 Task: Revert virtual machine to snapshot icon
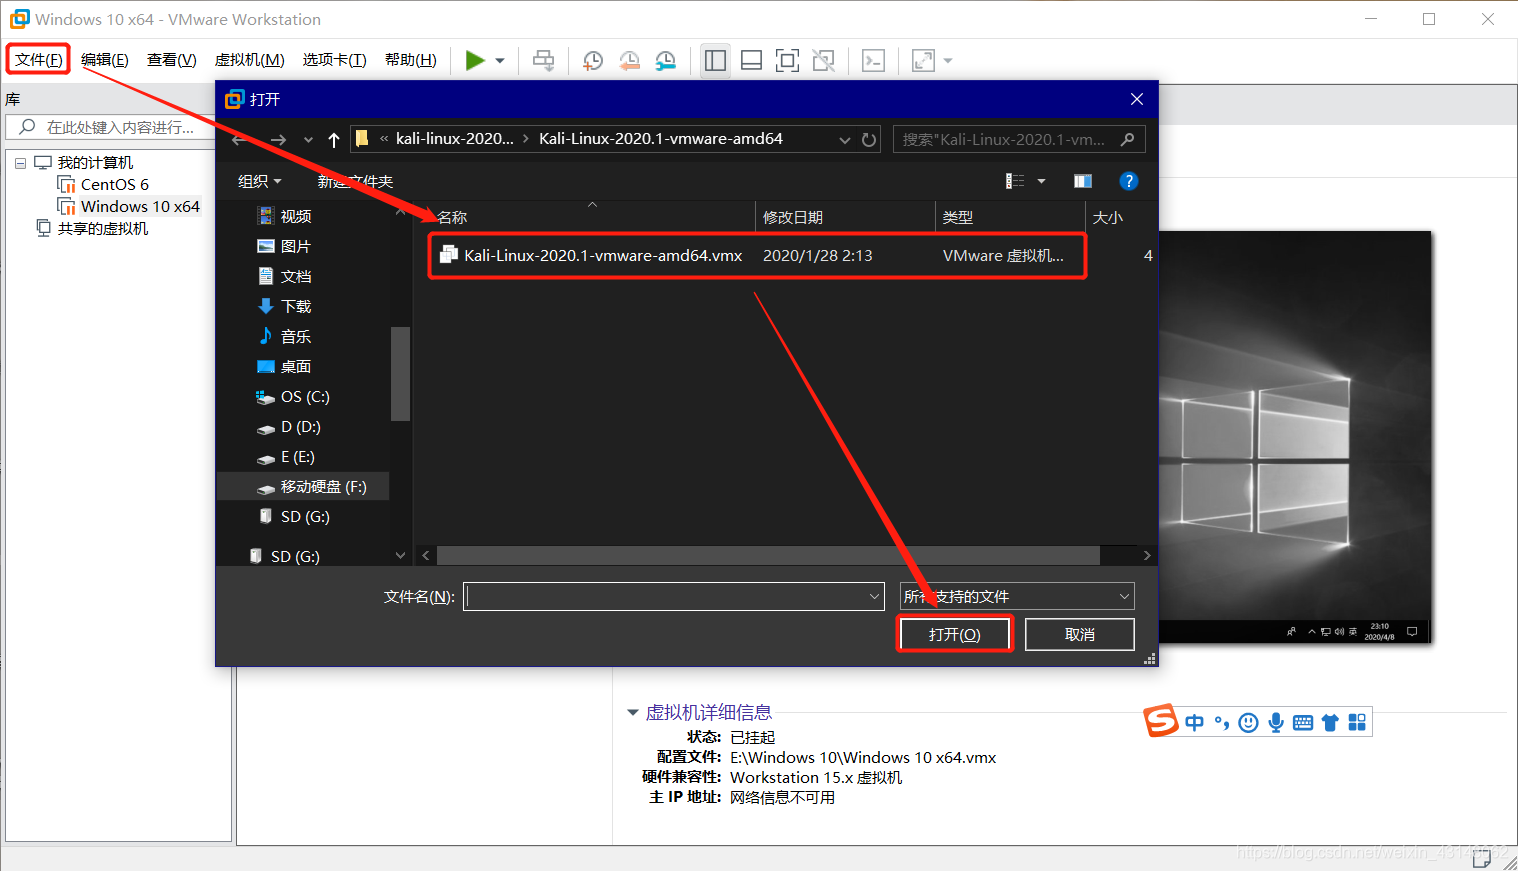(629, 61)
